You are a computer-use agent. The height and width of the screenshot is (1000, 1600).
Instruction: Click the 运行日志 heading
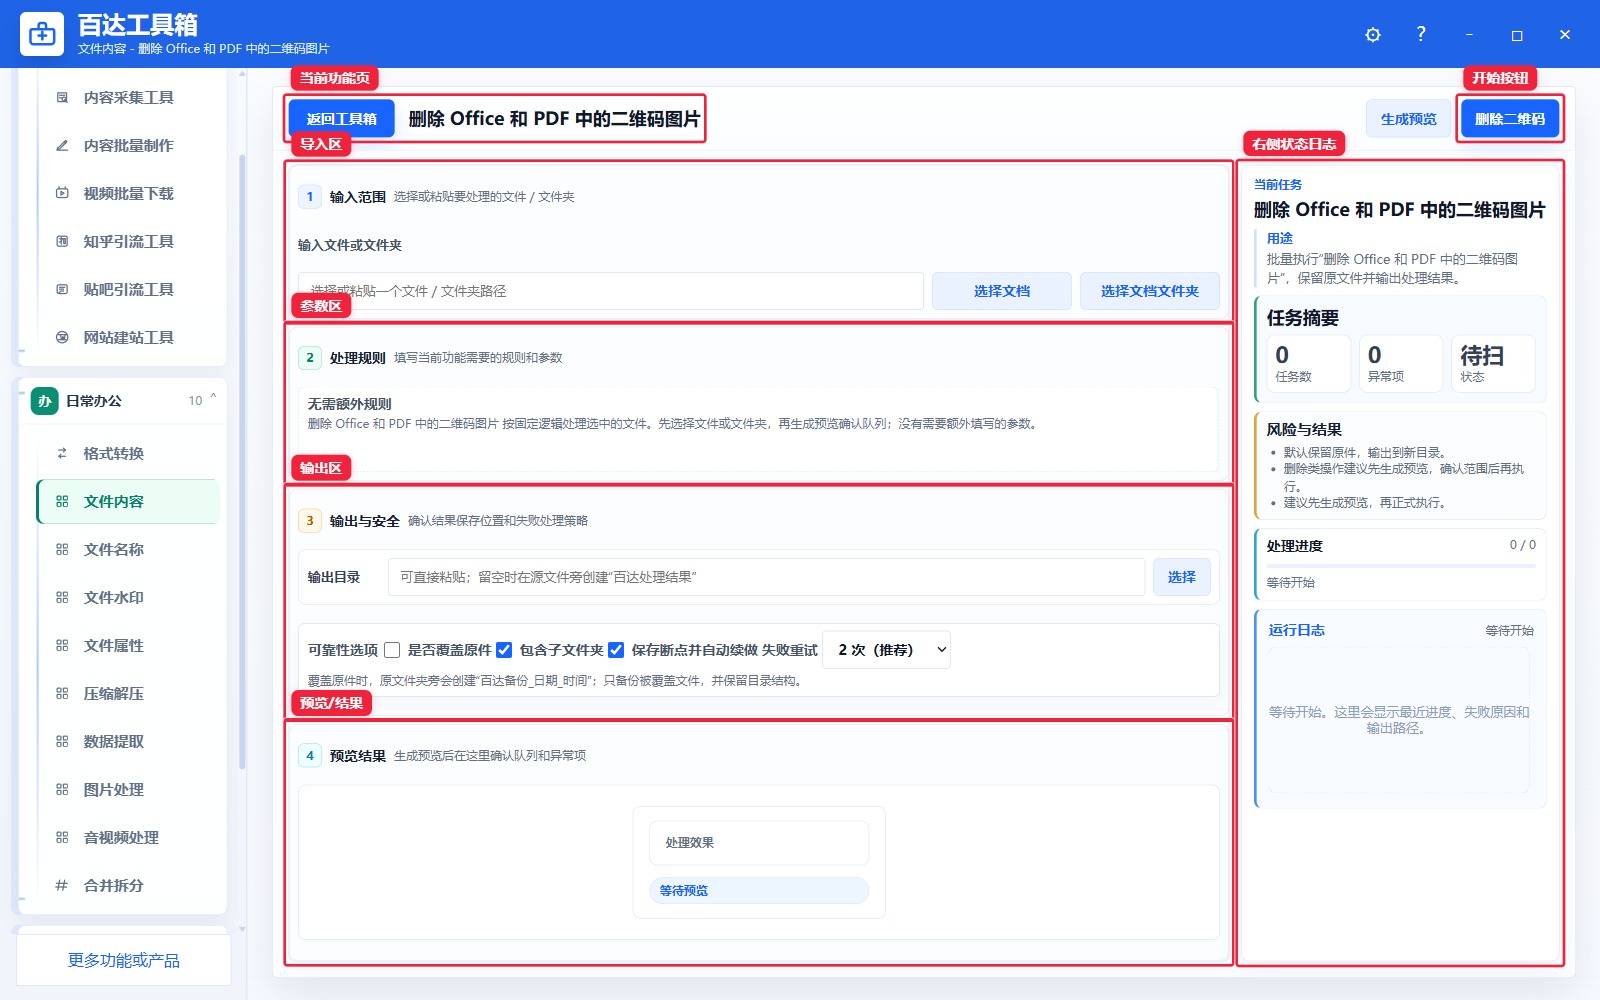pyautogui.click(x=1297, y=630)
